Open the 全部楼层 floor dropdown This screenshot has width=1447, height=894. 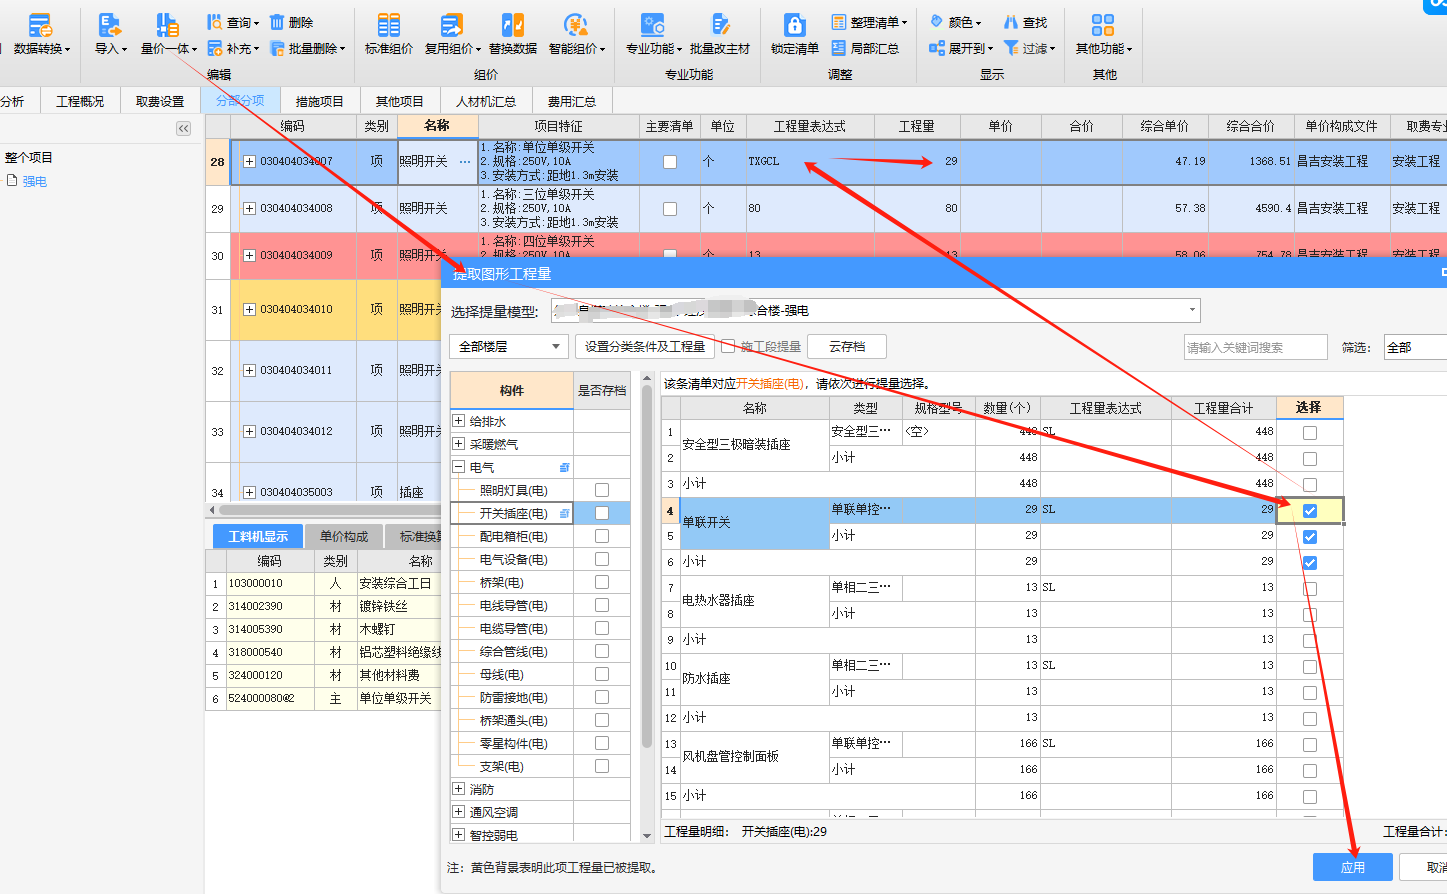coord(509,346)
